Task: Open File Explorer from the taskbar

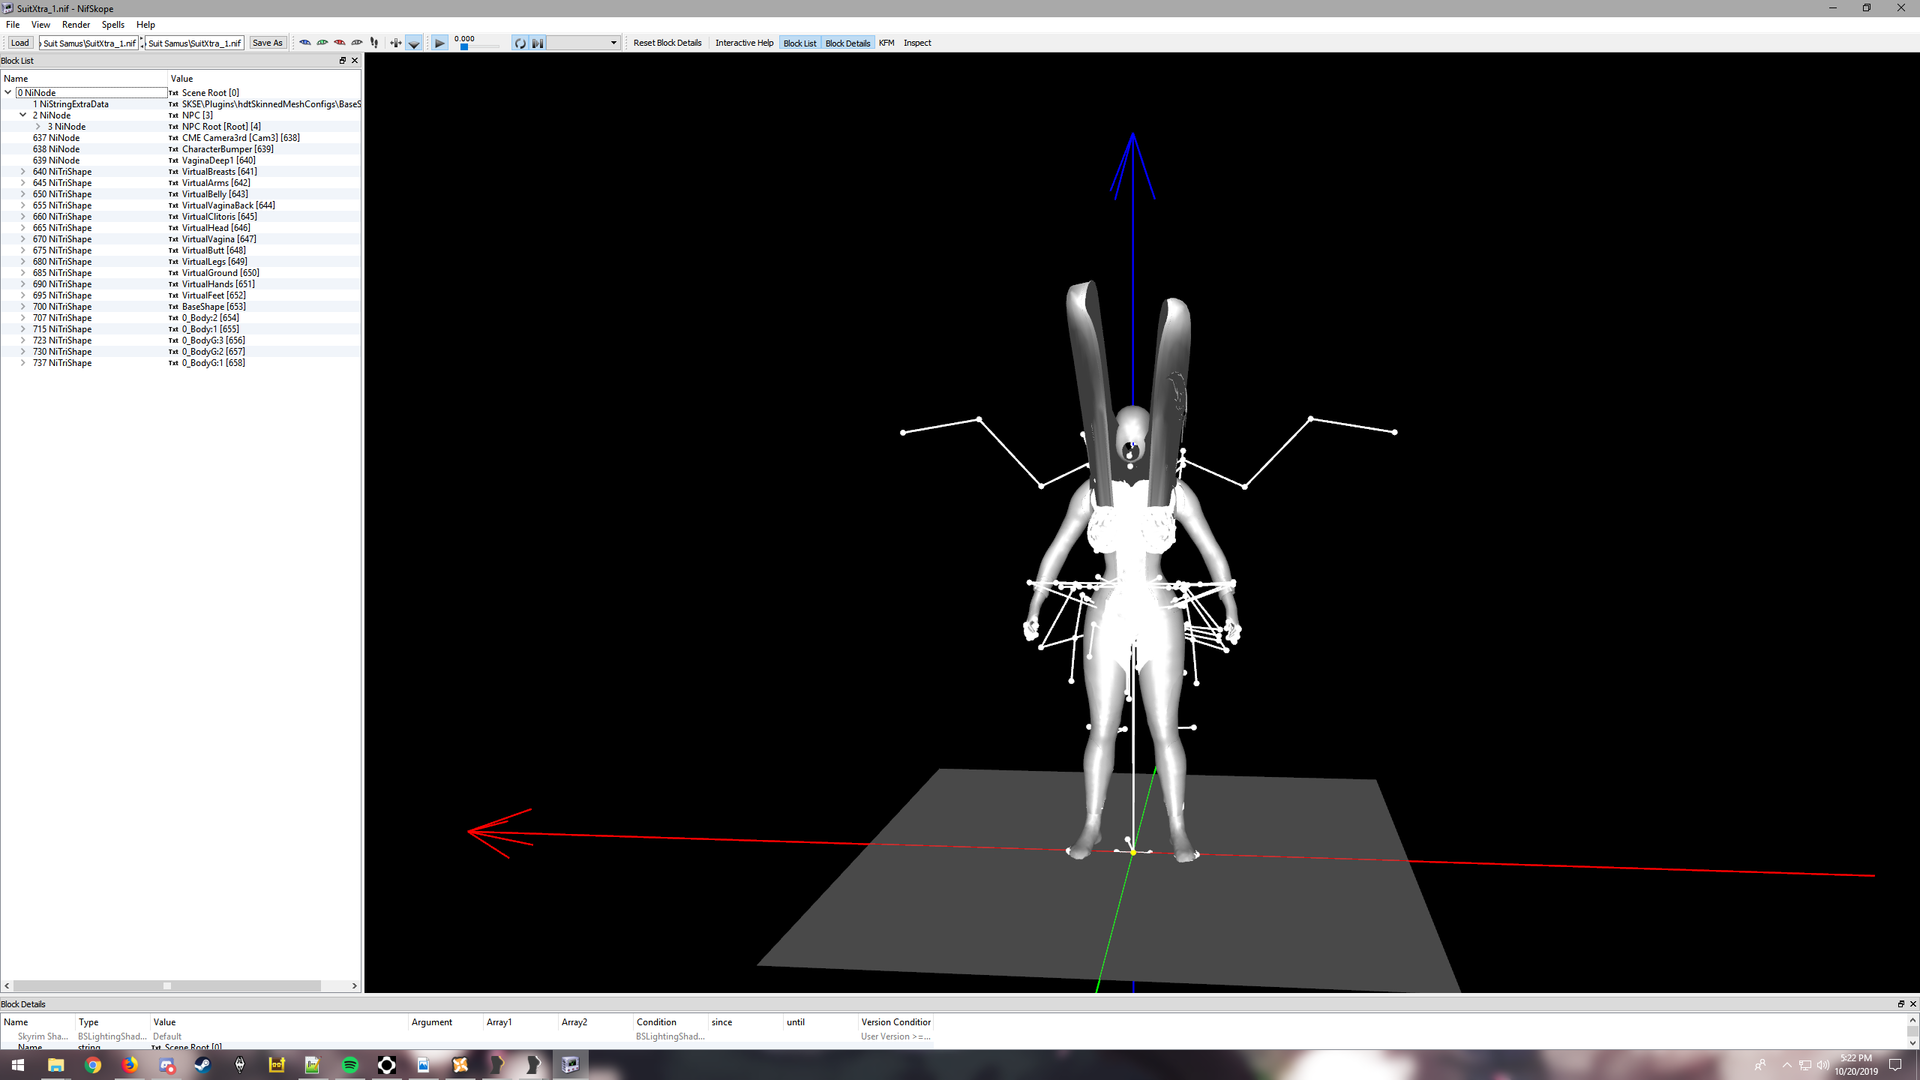Action: (x=56, y=1065)
